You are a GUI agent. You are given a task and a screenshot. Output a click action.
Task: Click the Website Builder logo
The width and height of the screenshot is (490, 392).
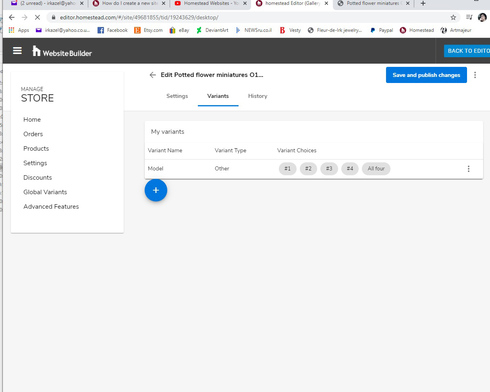(x=62, y=52)
